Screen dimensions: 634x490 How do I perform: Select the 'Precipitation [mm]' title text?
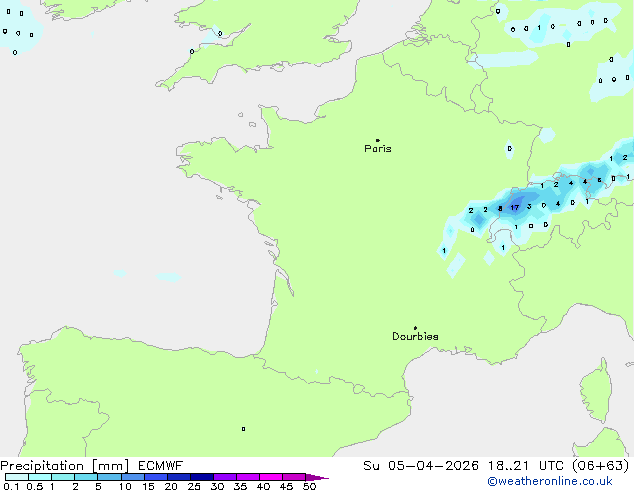pos(65,466)
